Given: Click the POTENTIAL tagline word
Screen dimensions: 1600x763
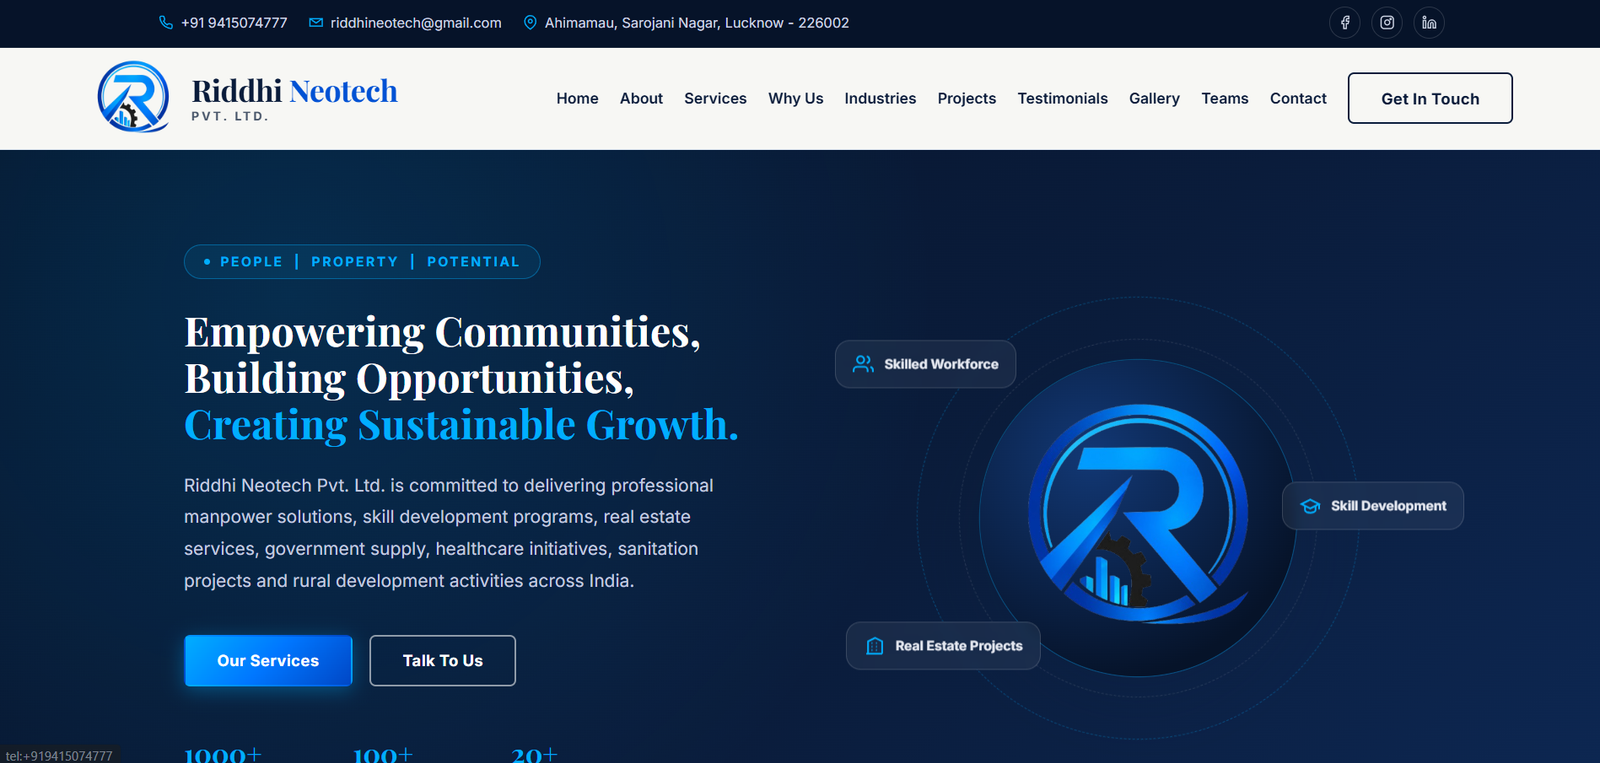Looking at the screenshot, I should [x=473, y=262].
